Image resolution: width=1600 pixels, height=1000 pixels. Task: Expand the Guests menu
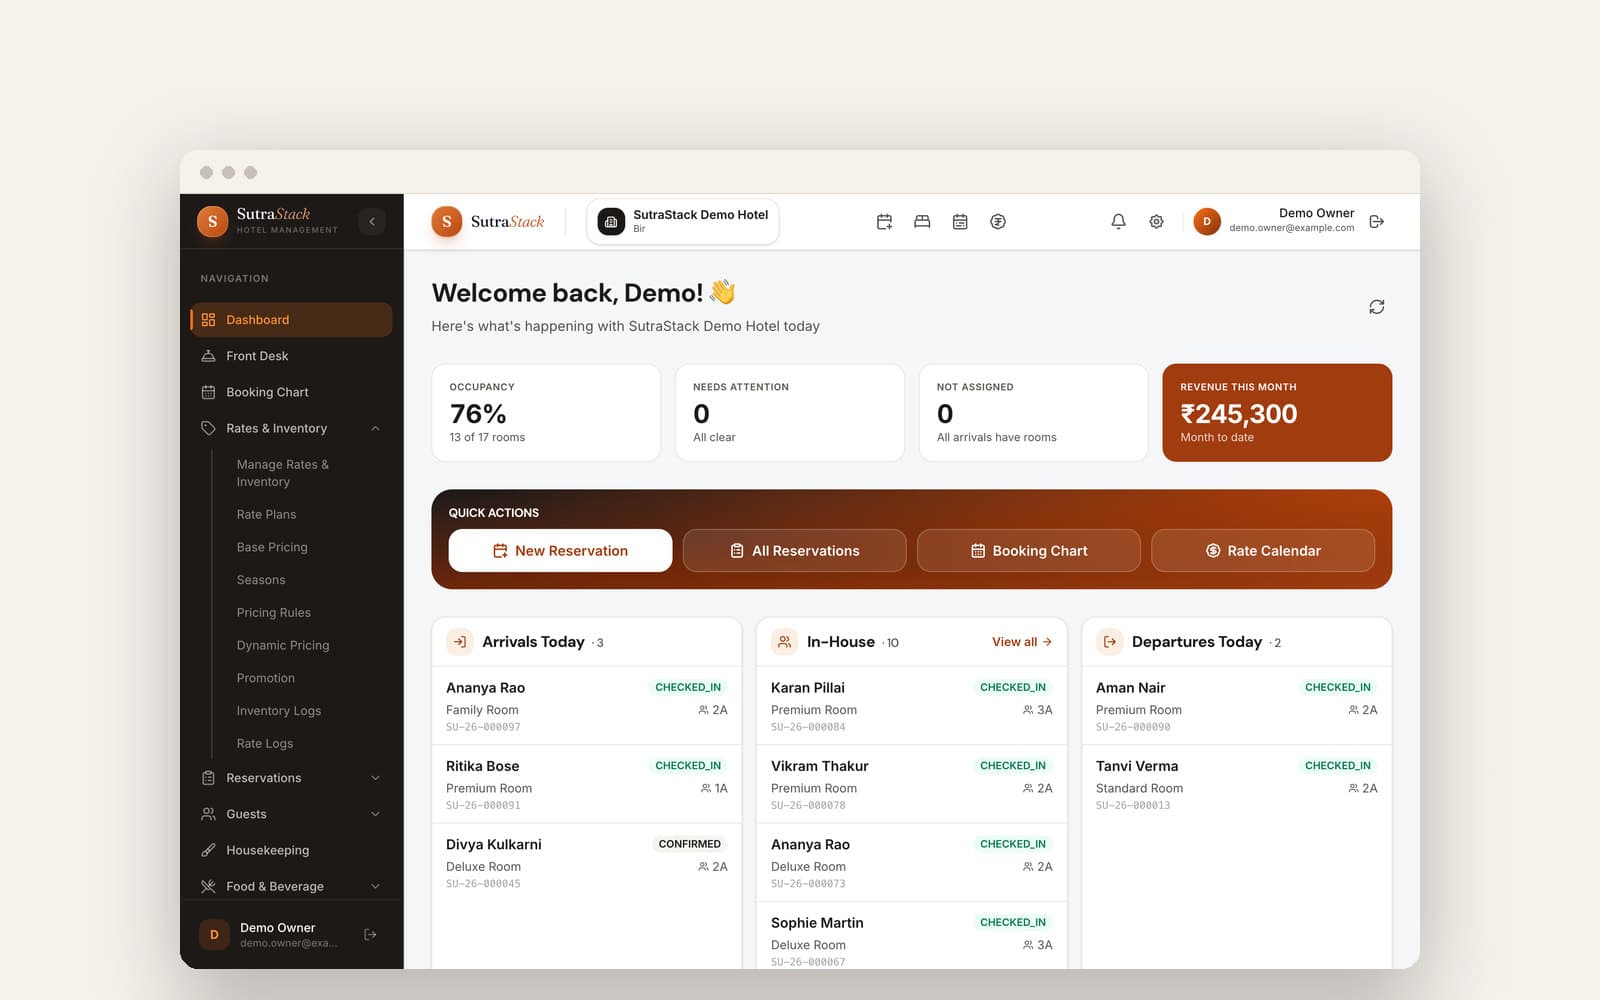[291, 814]
